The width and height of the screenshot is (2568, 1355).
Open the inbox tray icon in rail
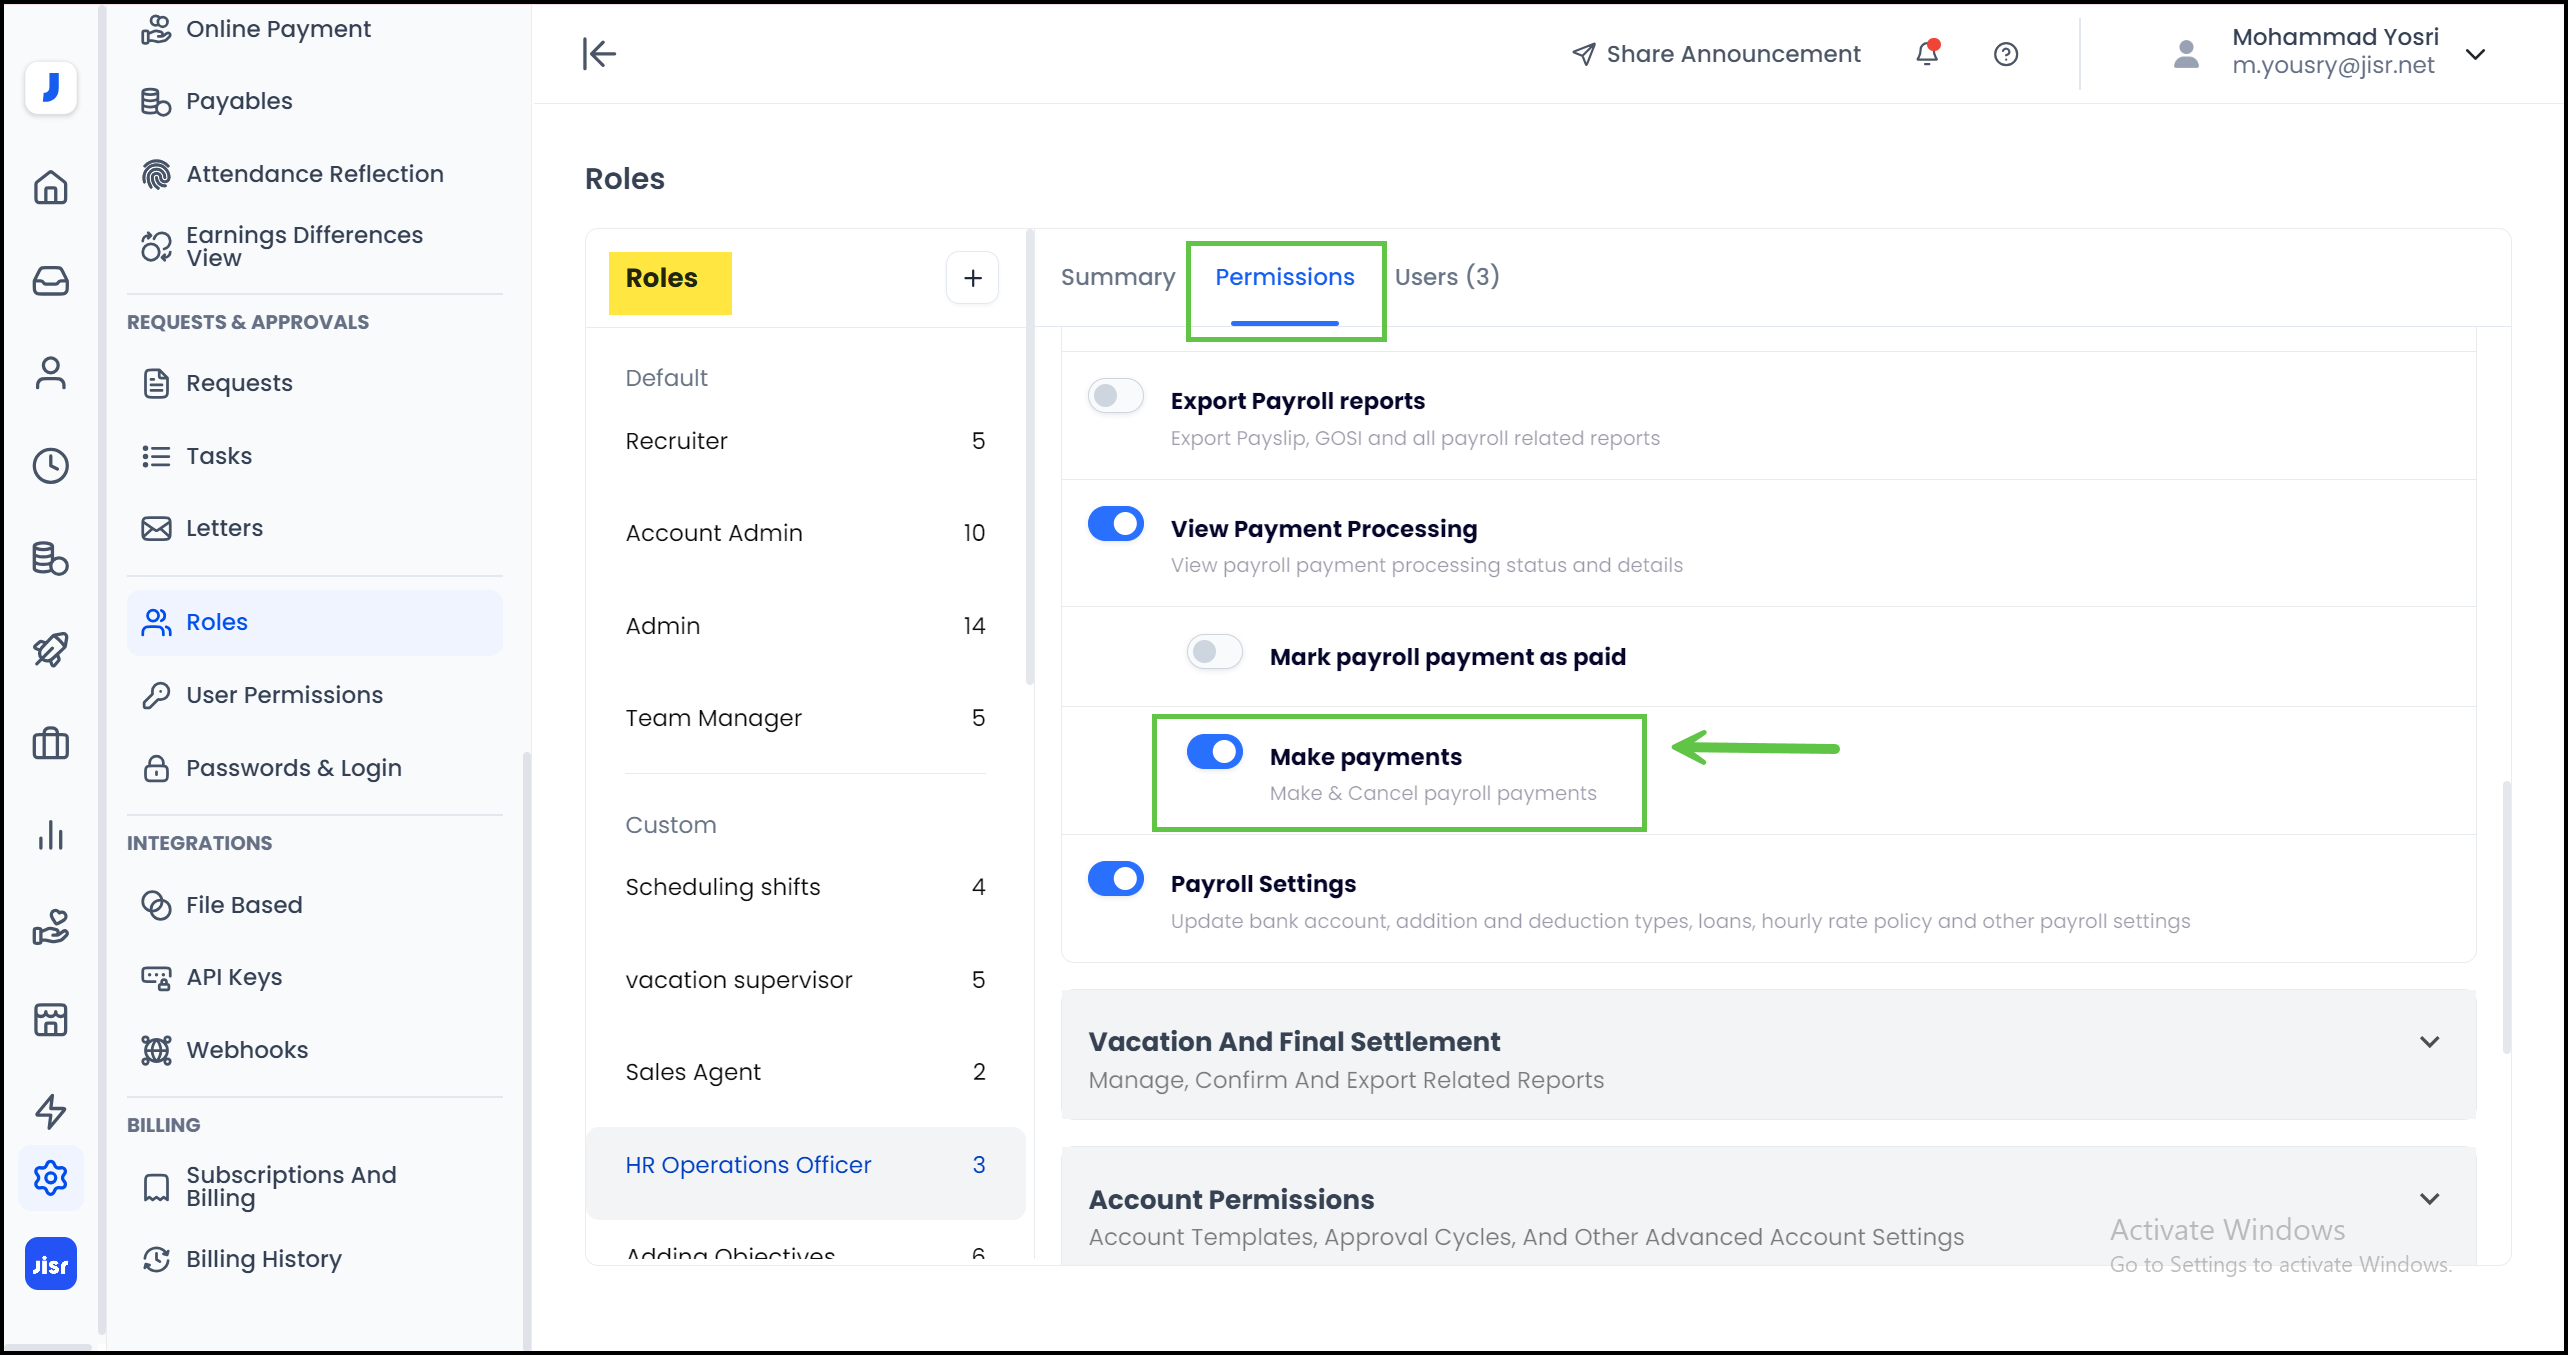click(50, 281)
